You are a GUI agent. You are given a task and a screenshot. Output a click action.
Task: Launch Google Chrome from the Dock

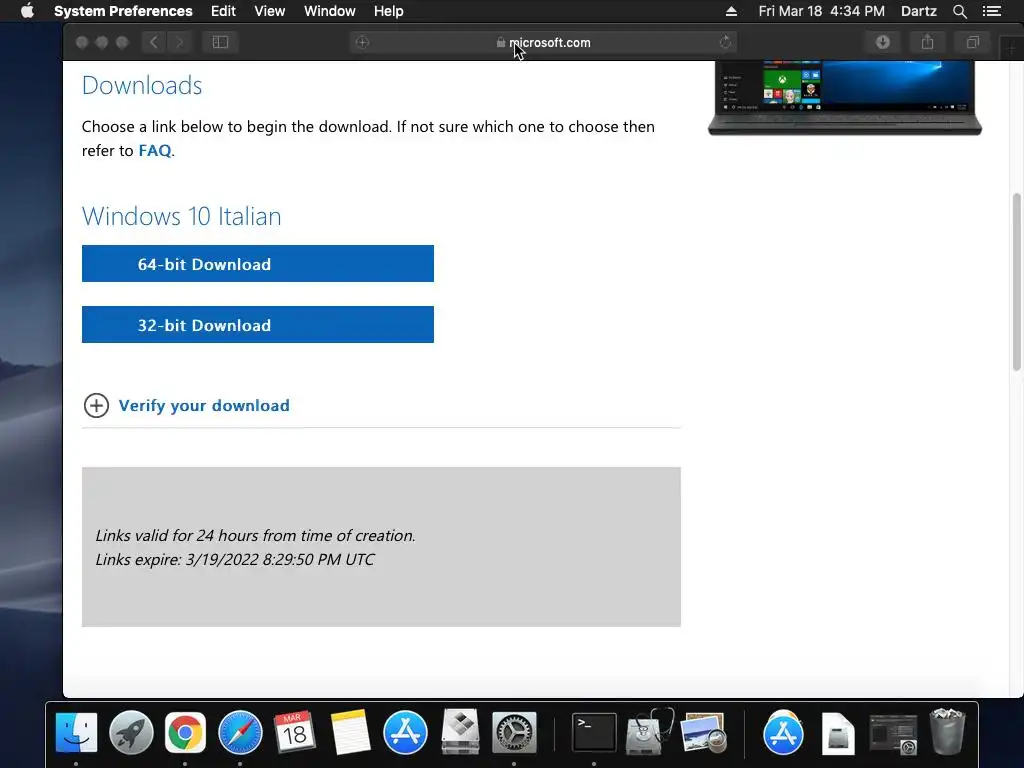[x=185, y=732]
